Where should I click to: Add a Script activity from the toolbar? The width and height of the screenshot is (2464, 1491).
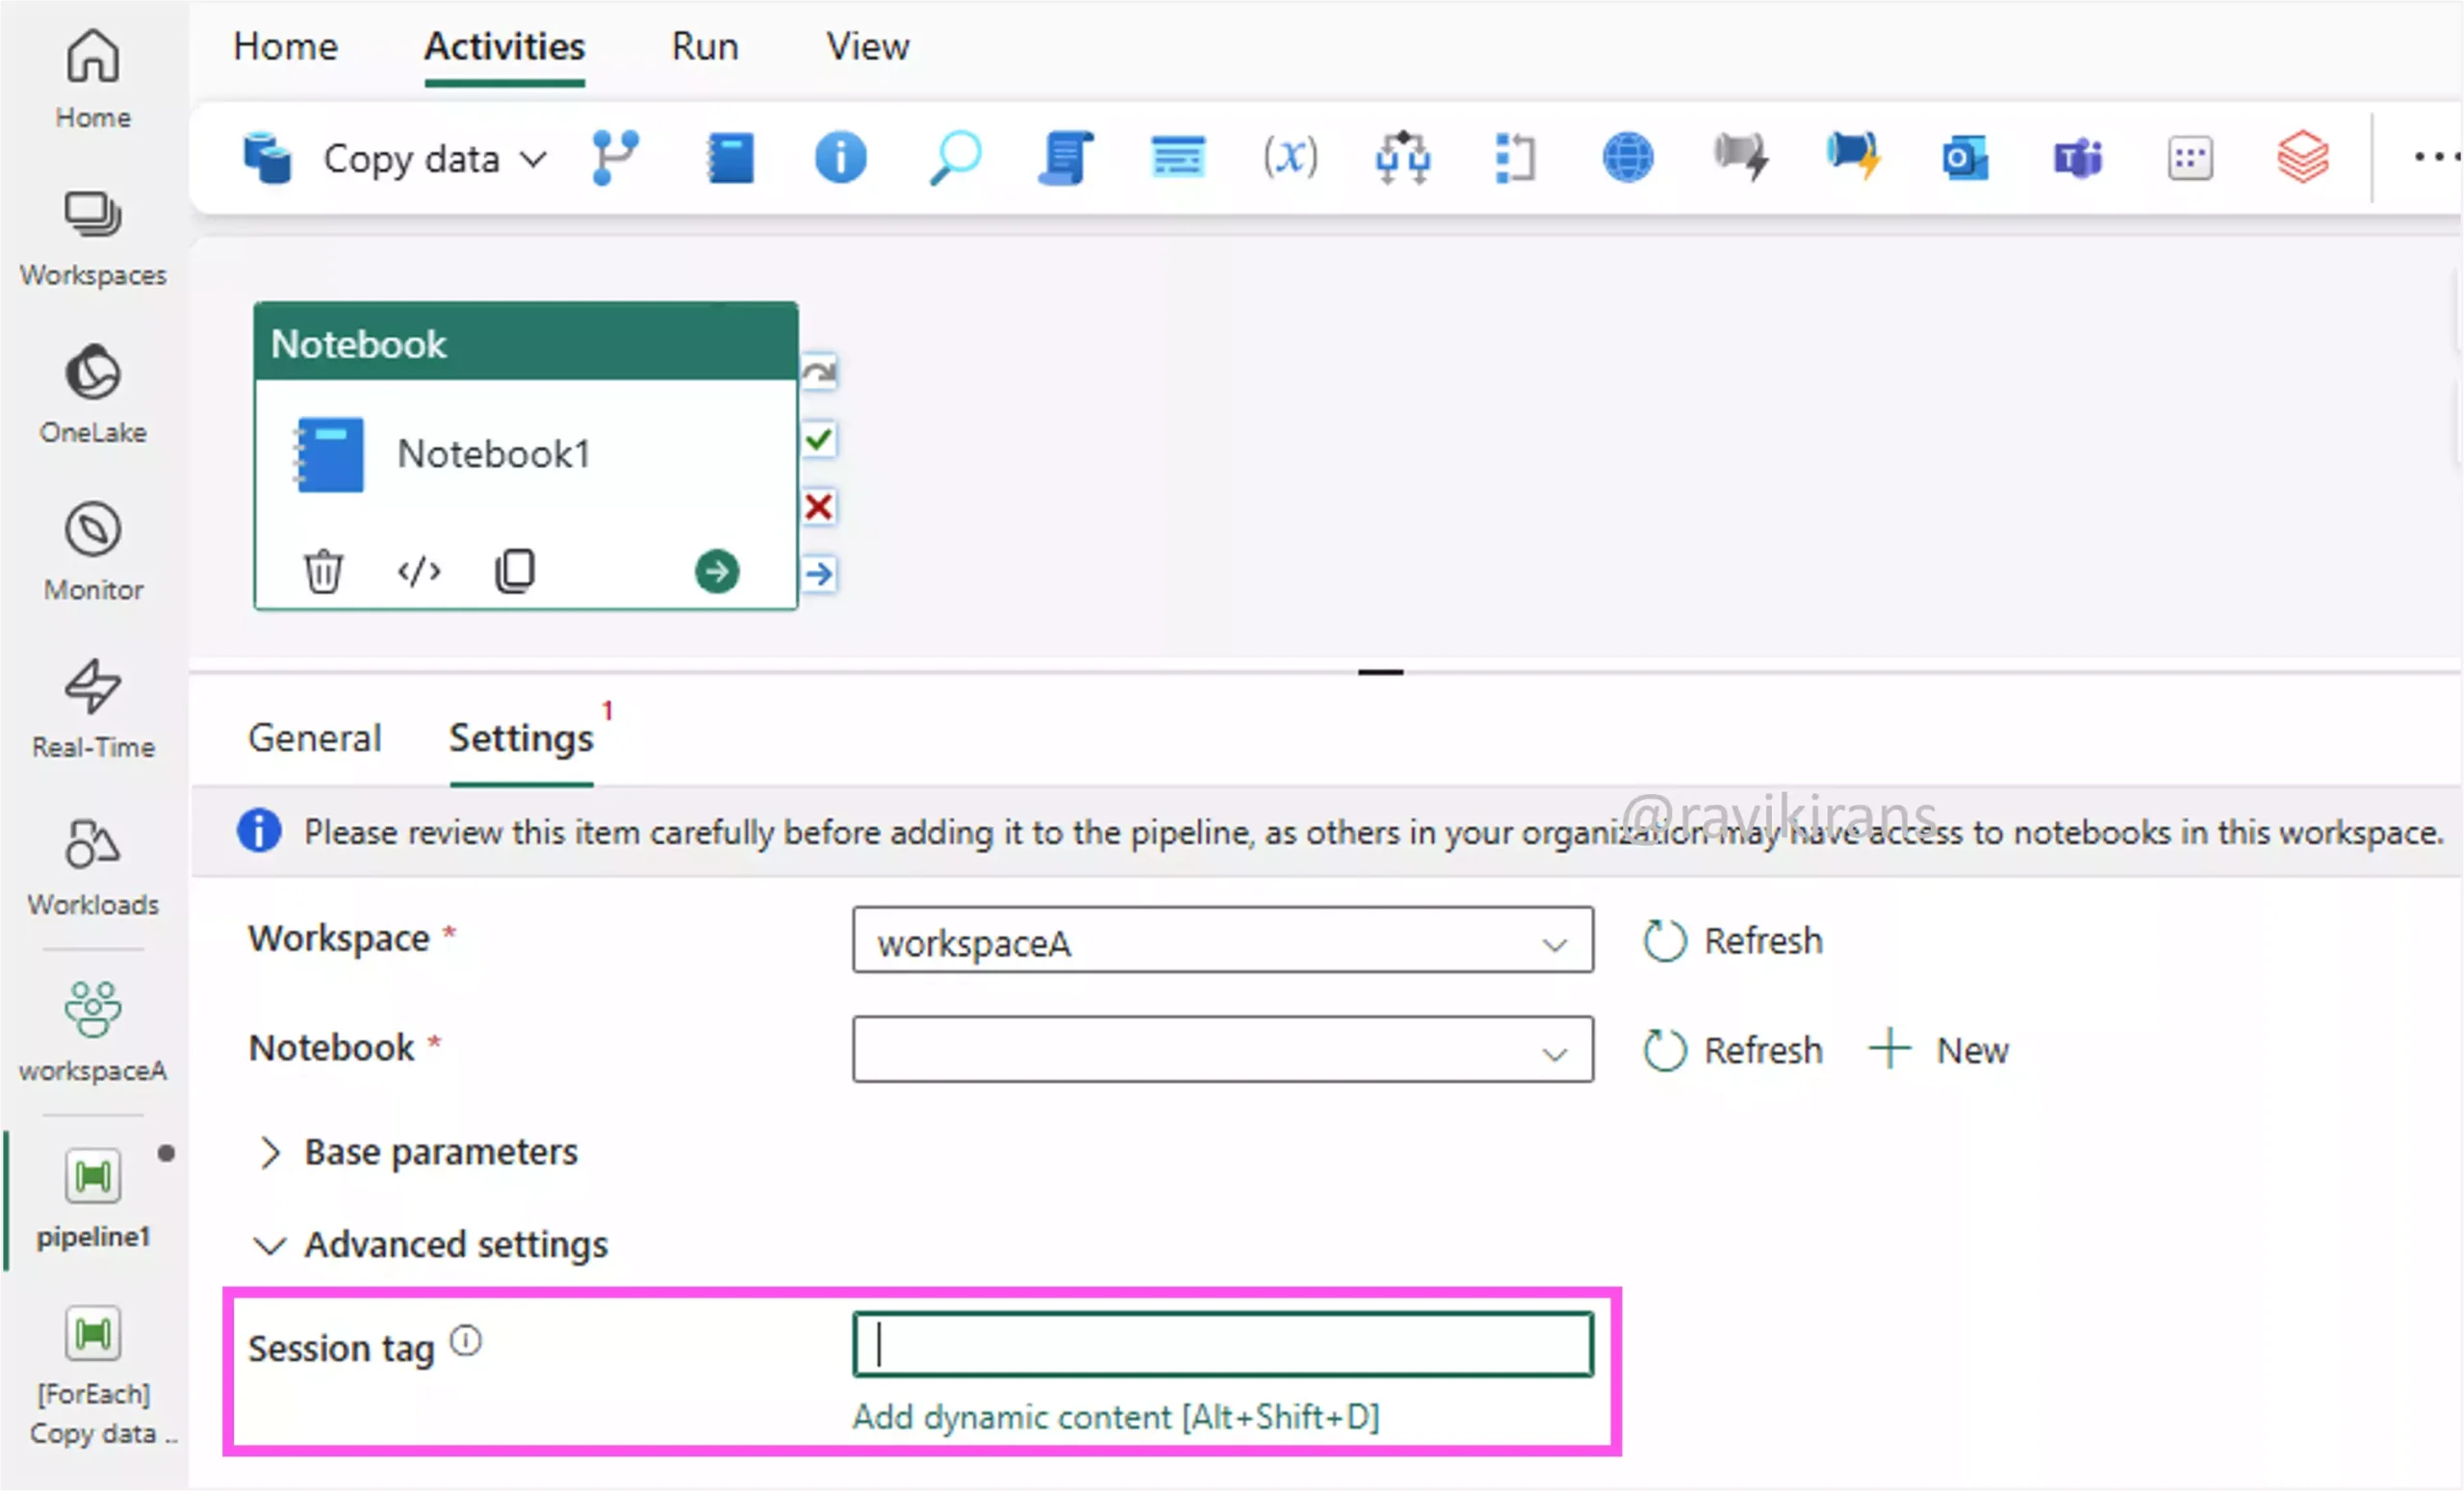click(1065, 158)
